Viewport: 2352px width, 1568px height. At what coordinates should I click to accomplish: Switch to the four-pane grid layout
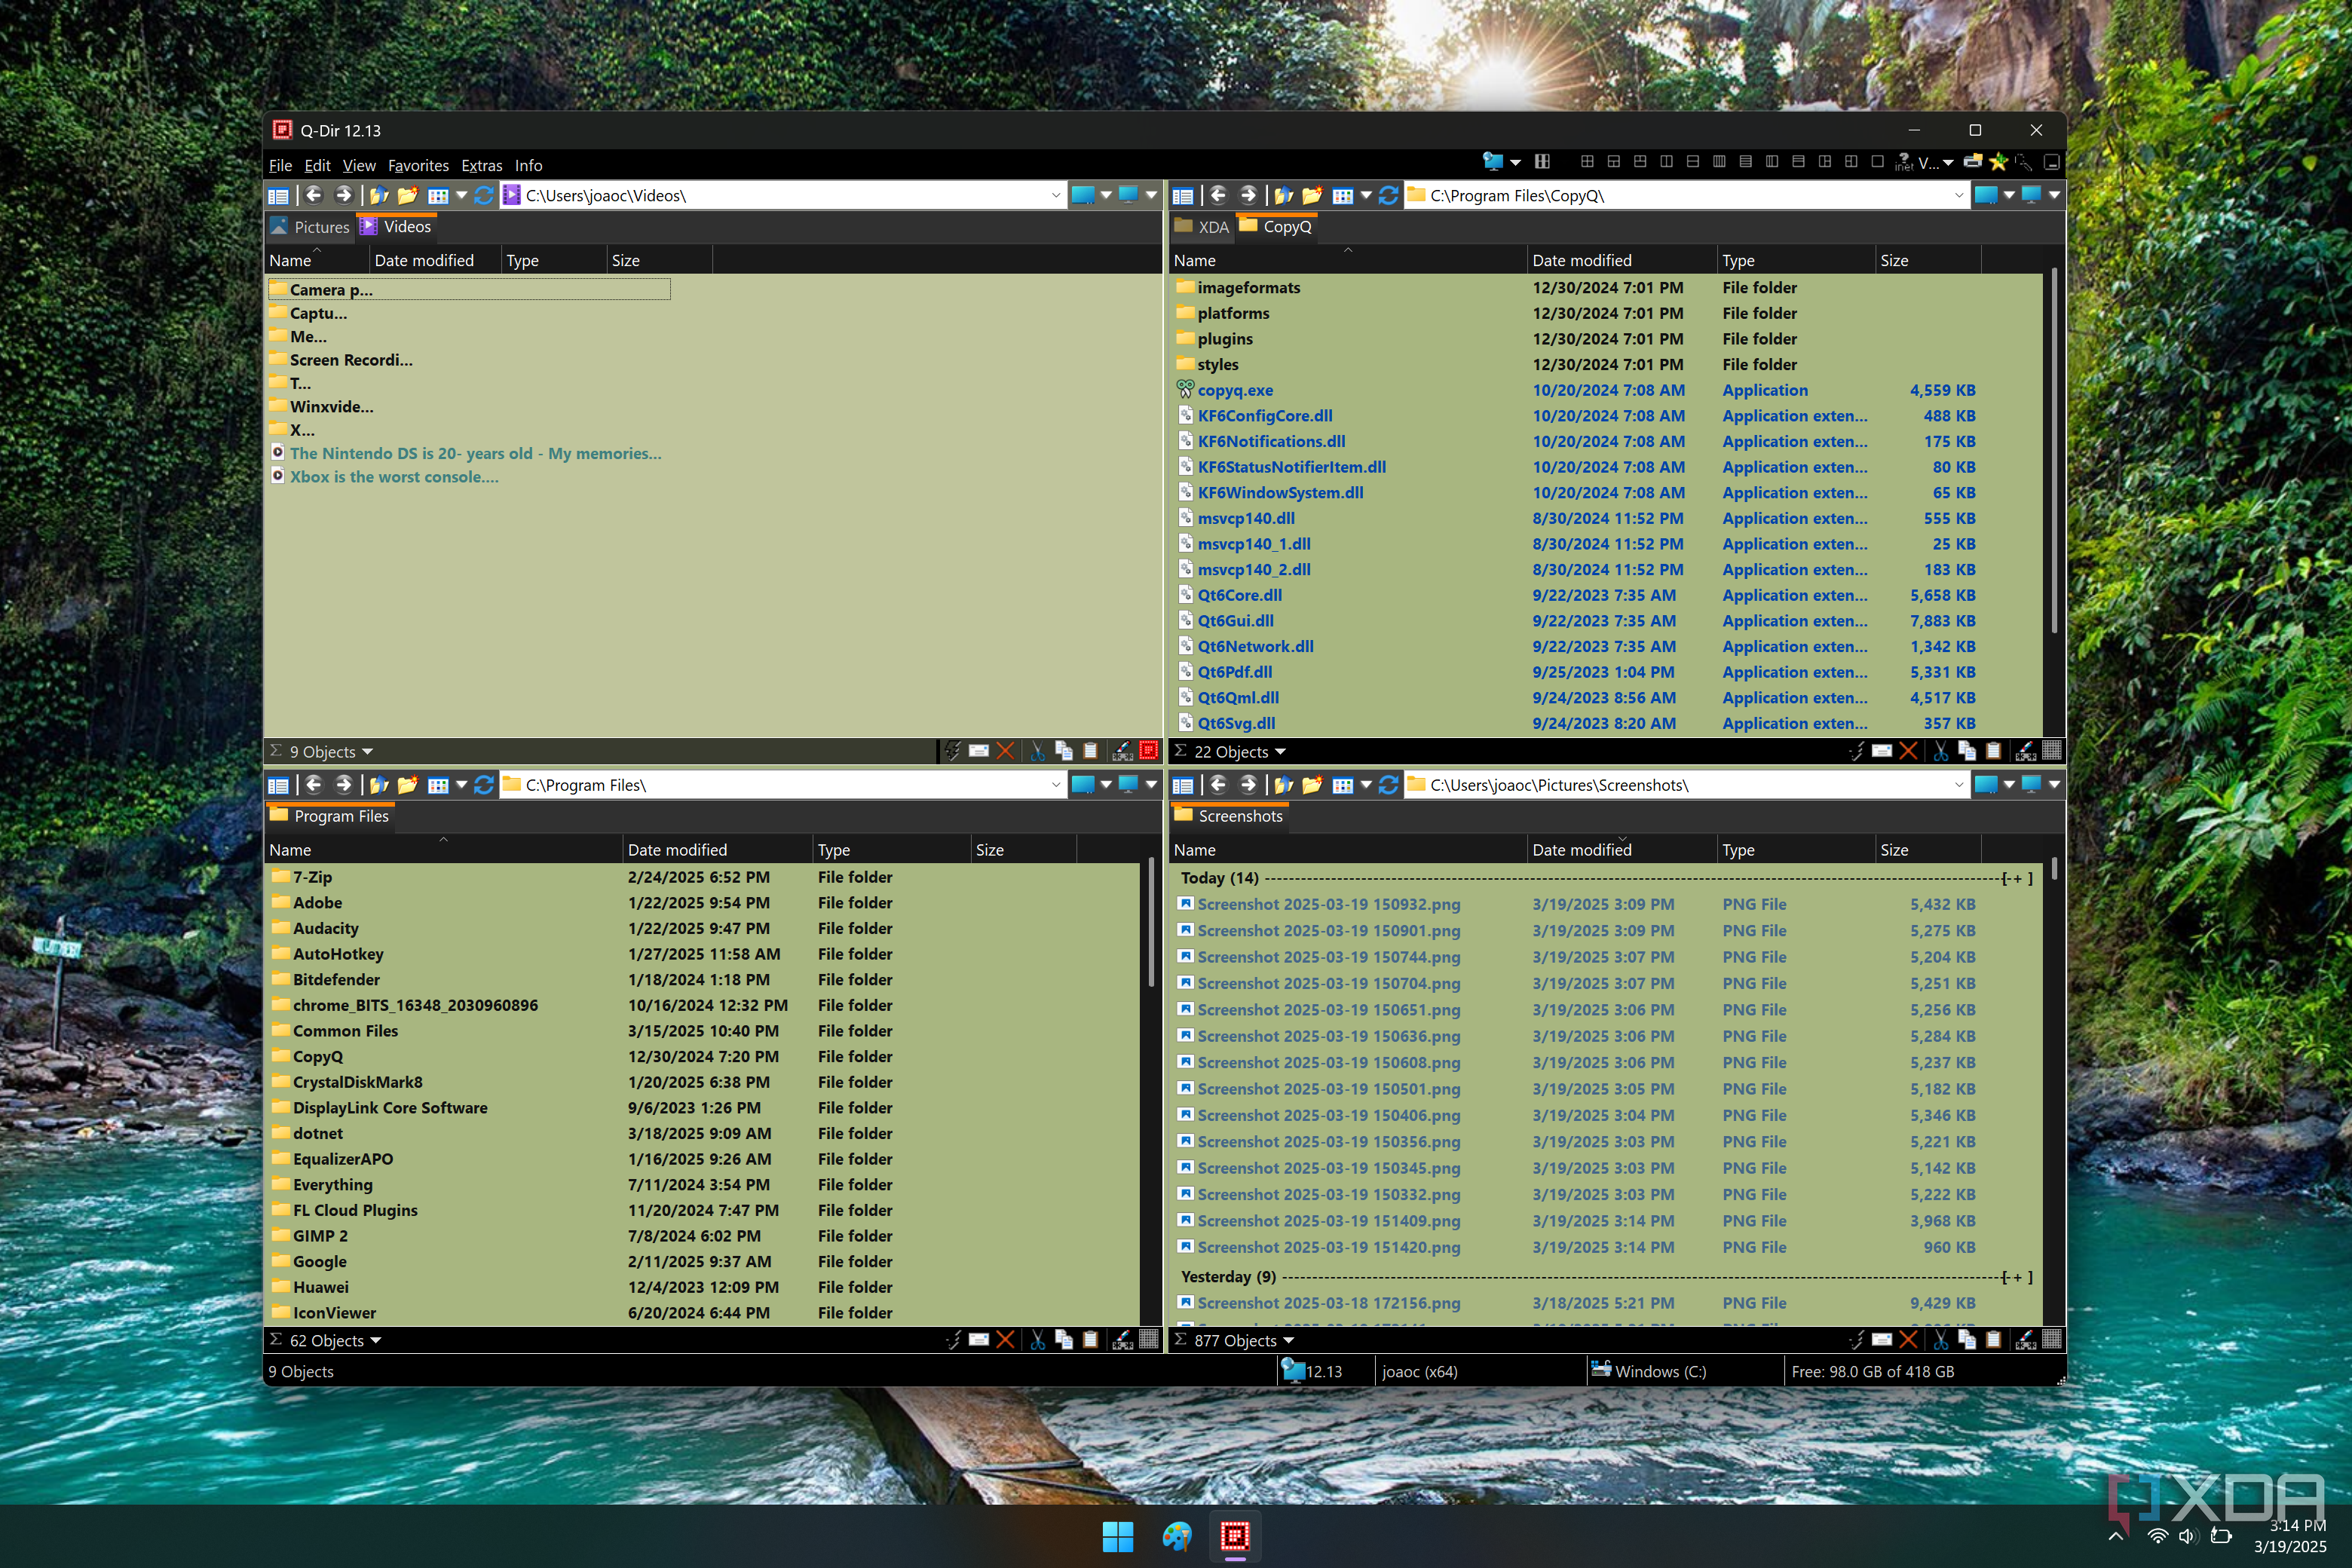(1587, 162)
